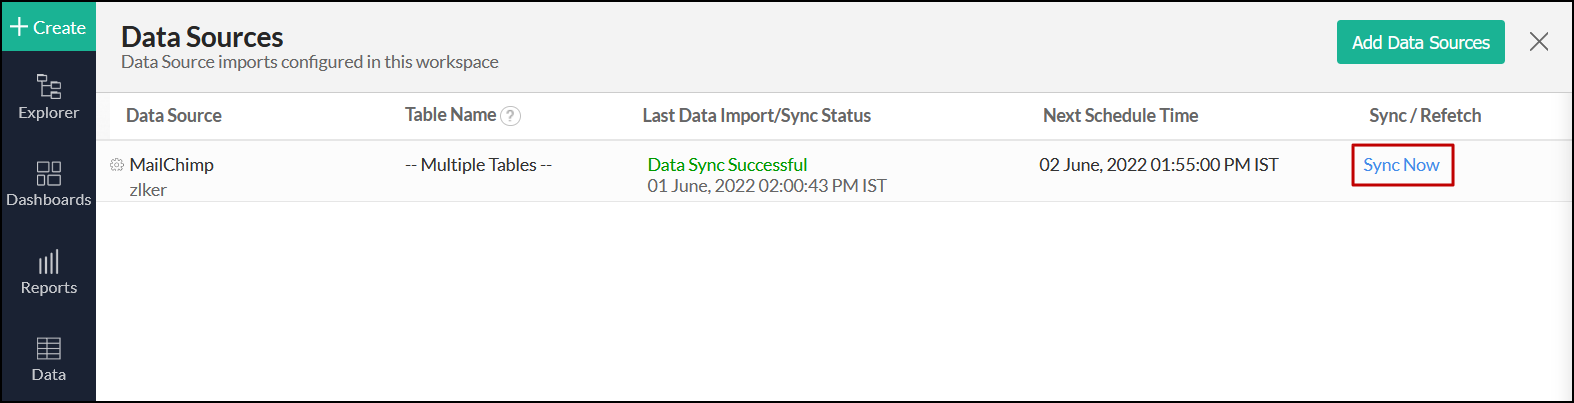Click the Data Source column header
Viewport: 1574px width, 403px height.
tap(174, 116)
